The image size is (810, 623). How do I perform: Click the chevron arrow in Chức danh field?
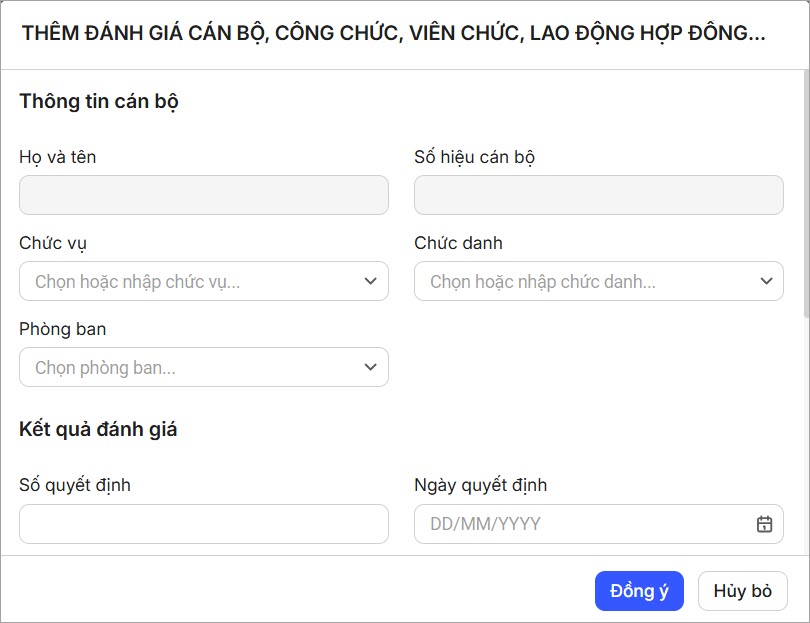pyautogui.click(x=765, y=282)
